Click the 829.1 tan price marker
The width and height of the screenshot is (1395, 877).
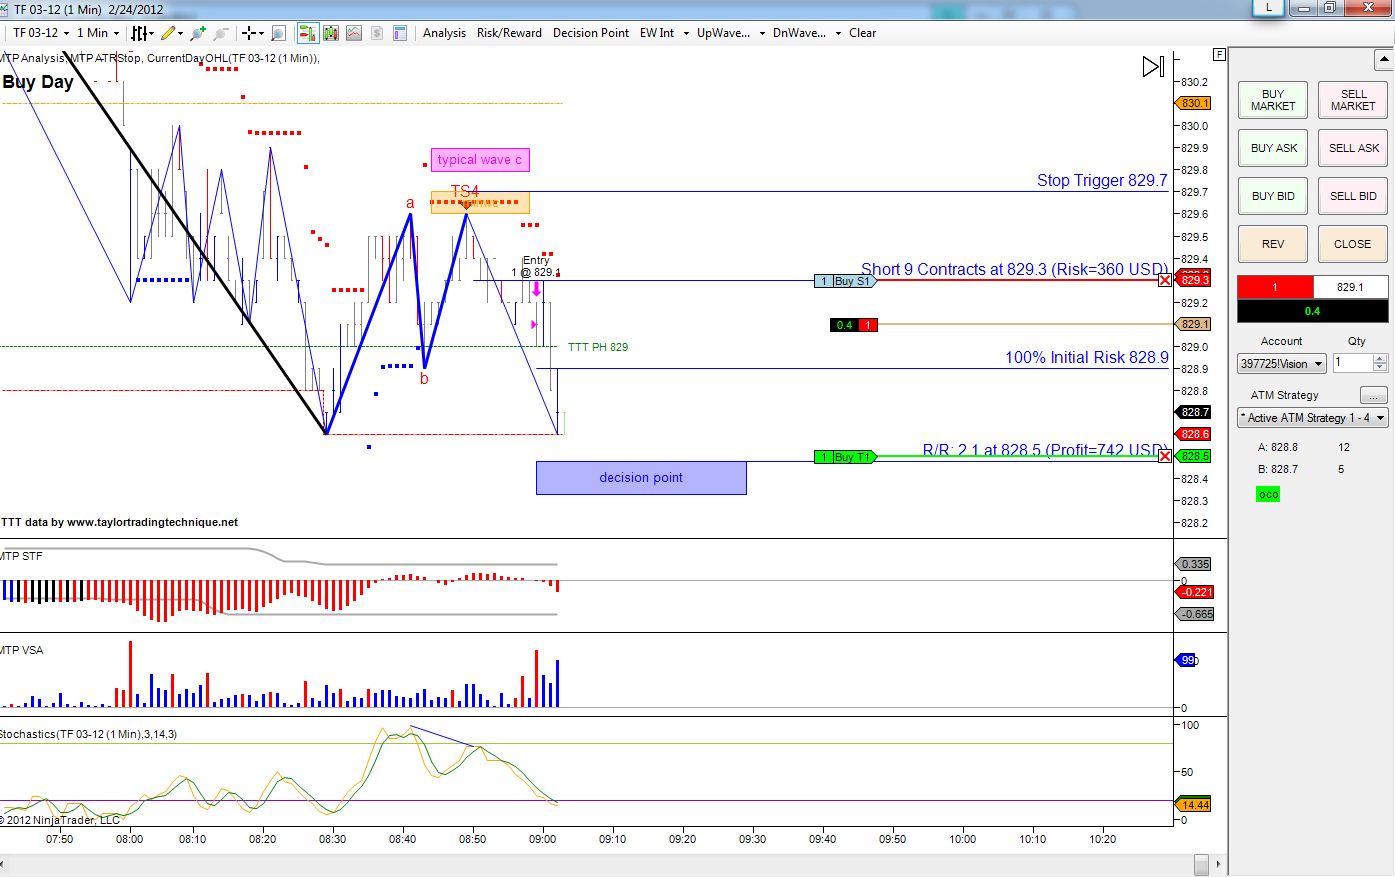tap(1193, 324)
